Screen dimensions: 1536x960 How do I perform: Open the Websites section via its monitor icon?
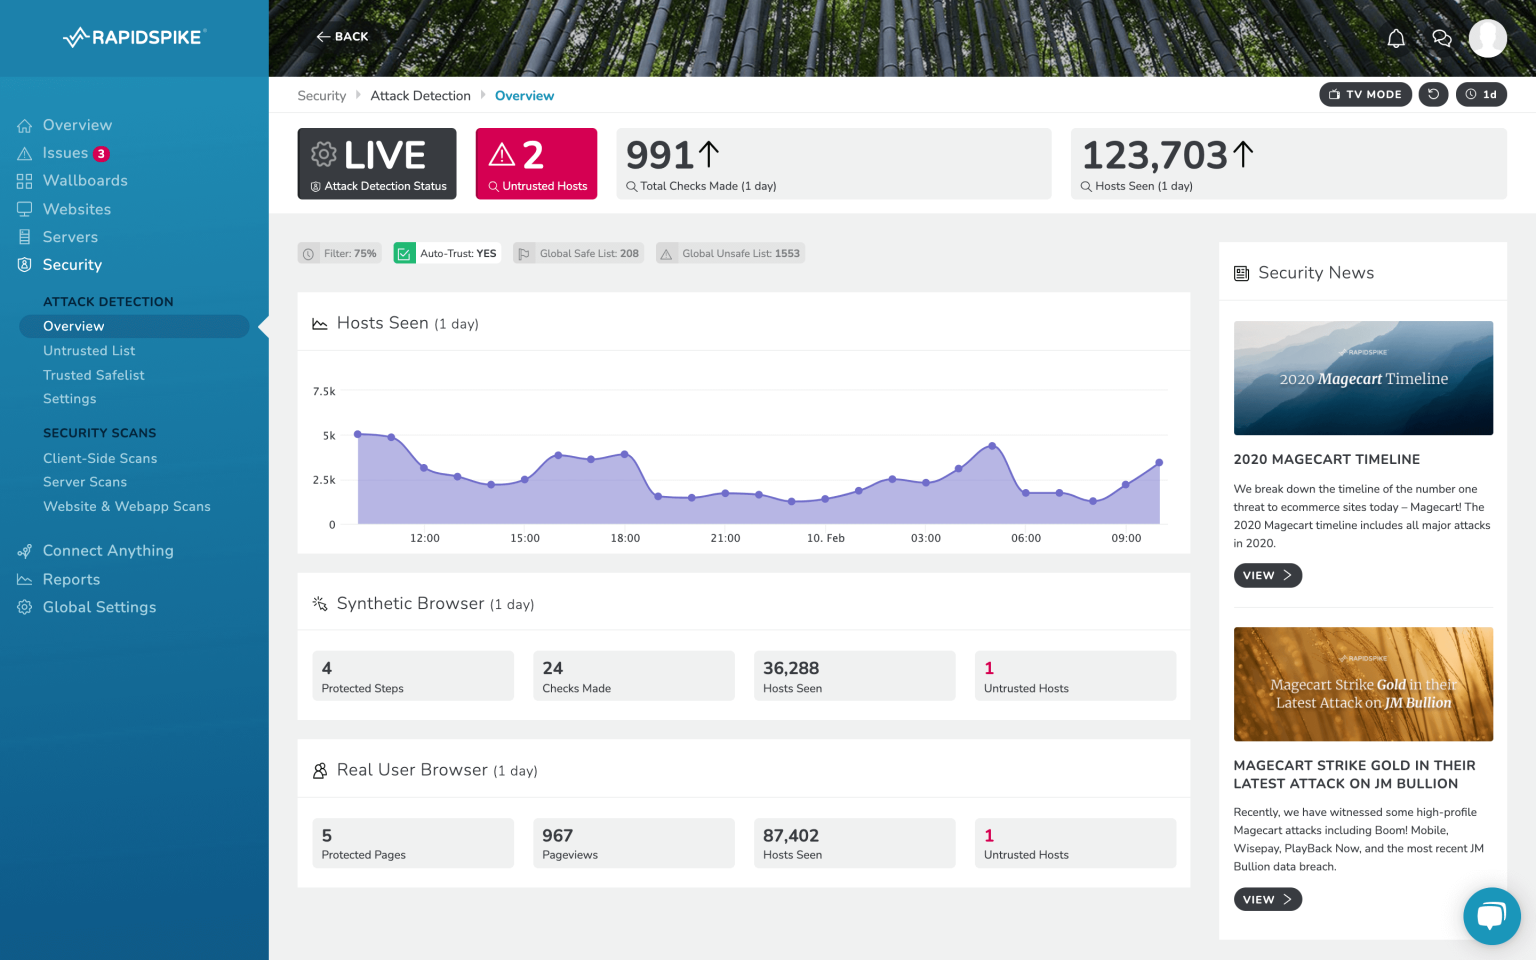tap(24, 209)
